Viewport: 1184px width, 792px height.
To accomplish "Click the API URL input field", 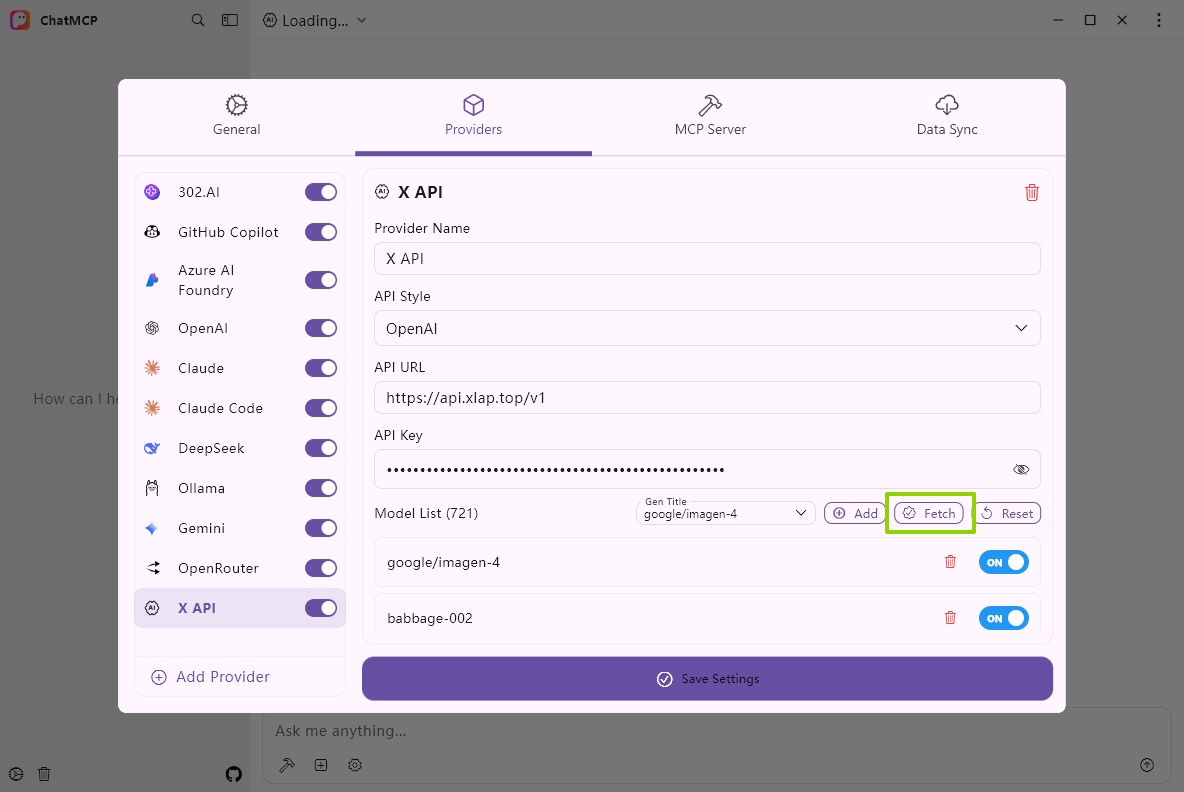I will (707, 398).
